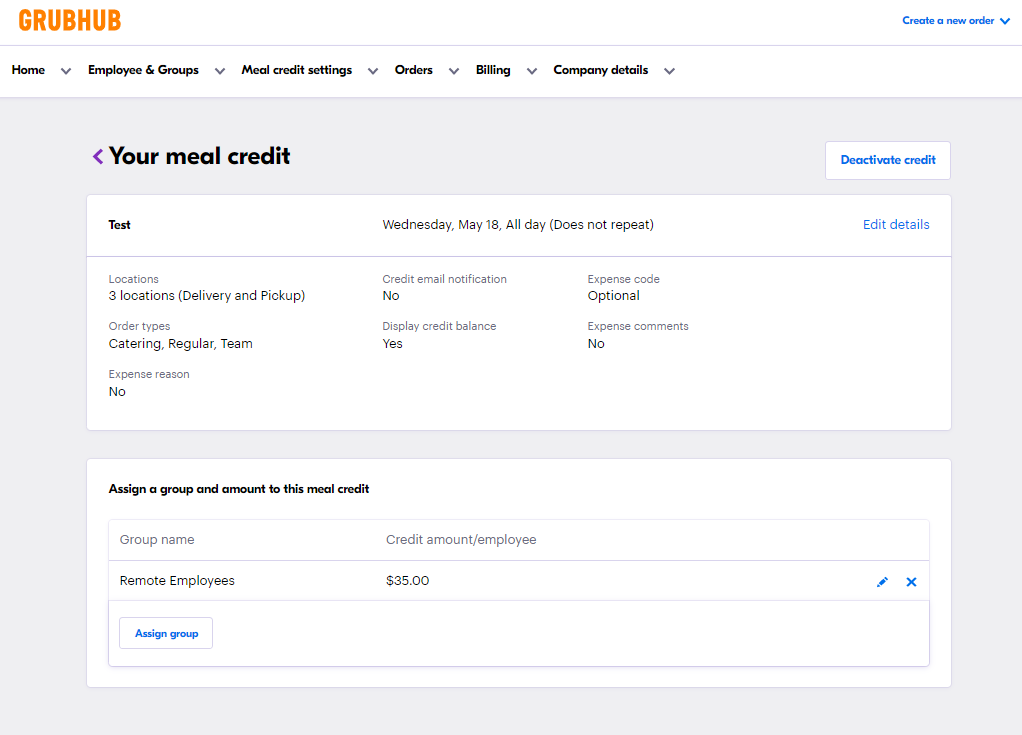Edit the Remote Employees group with the pencil icon

[882, 582]
